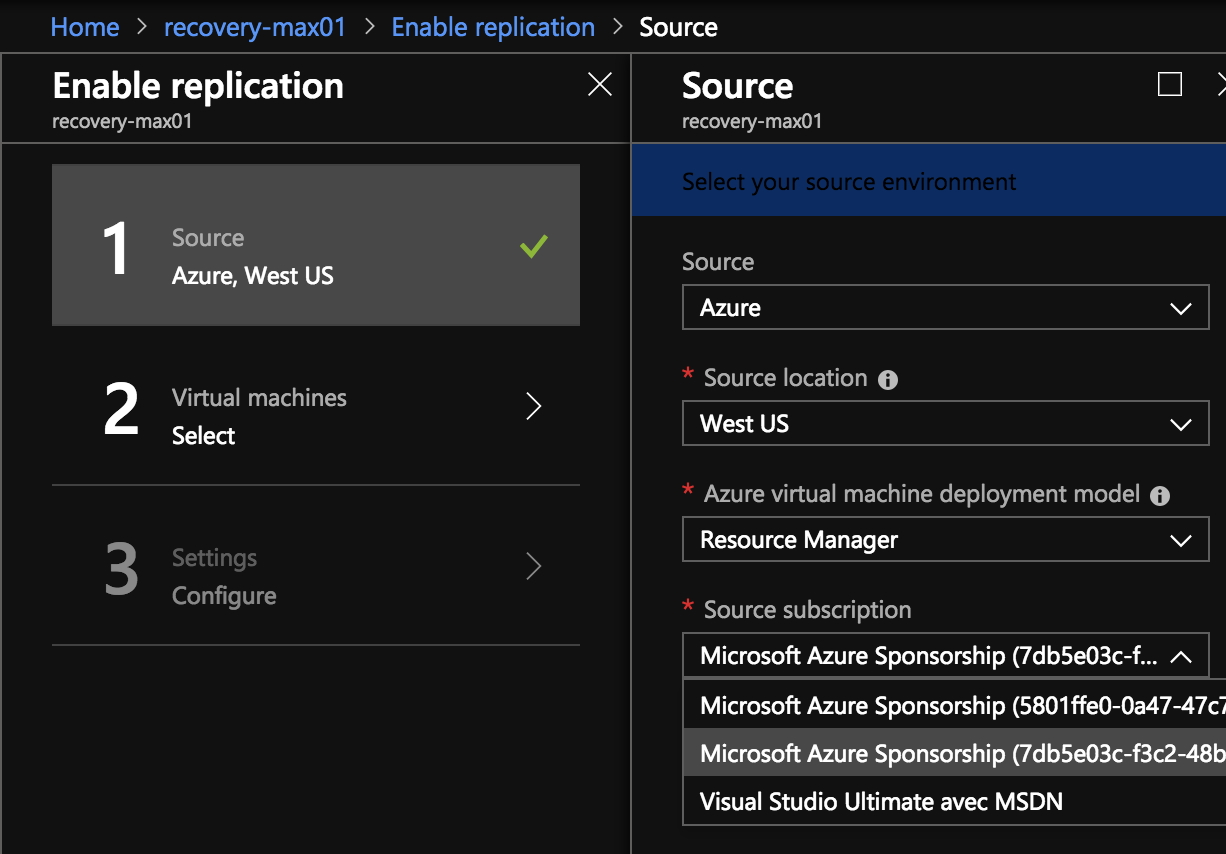Click recovery-max01 in the breadcrumb
Viewport: 1226px width, 854px height.
(x=254, y=27)
